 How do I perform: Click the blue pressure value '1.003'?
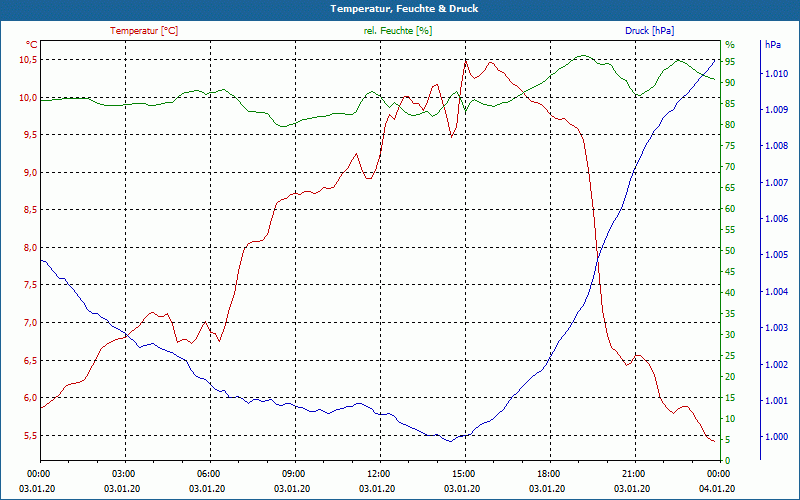coord(776,328)
